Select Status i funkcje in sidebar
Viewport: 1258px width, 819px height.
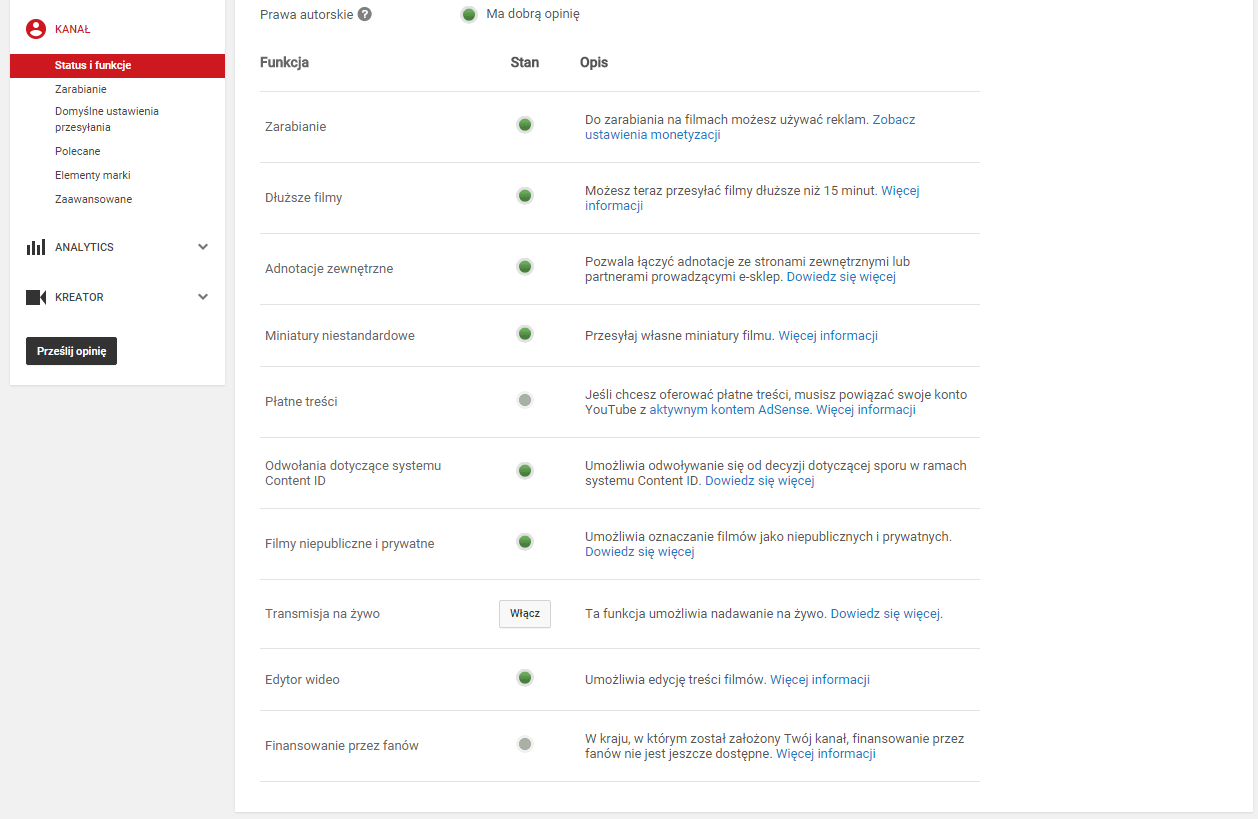117,66
